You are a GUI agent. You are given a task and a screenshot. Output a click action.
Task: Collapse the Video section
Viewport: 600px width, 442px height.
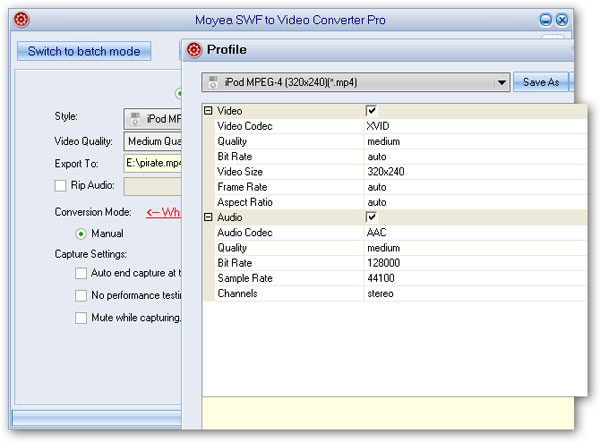point(208,111)
